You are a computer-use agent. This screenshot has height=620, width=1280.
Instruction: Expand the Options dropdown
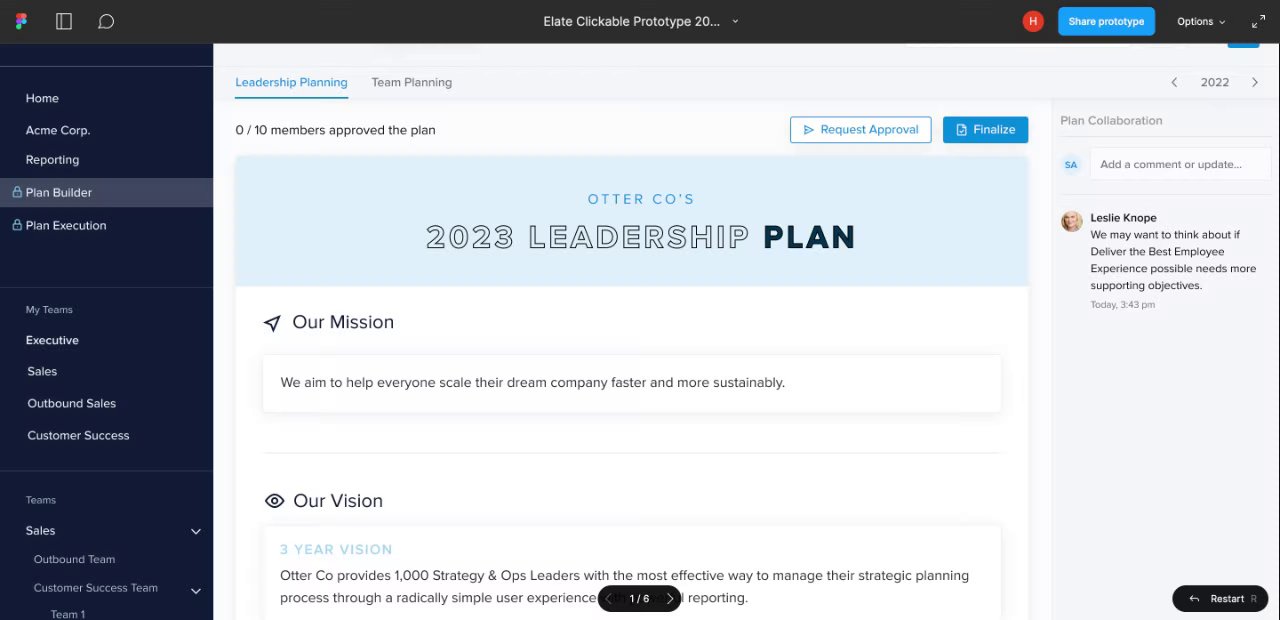pyautogui.click(x=1200, y=21)
